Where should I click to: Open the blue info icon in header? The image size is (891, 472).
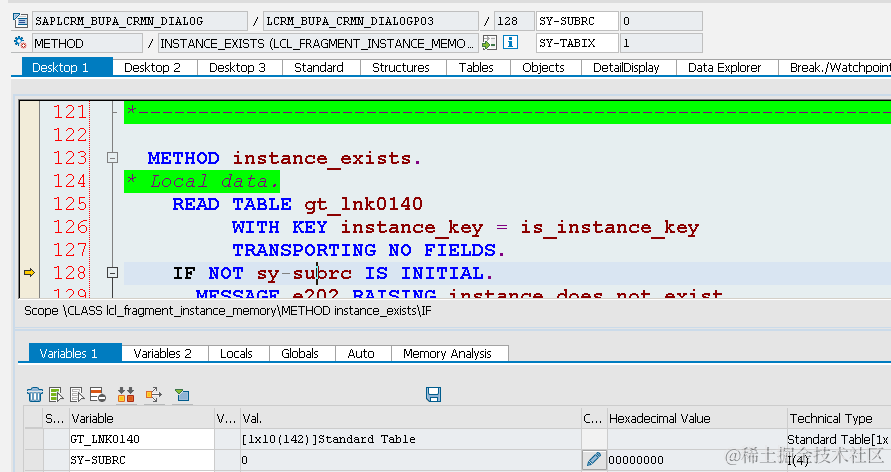tap(510, 43)
